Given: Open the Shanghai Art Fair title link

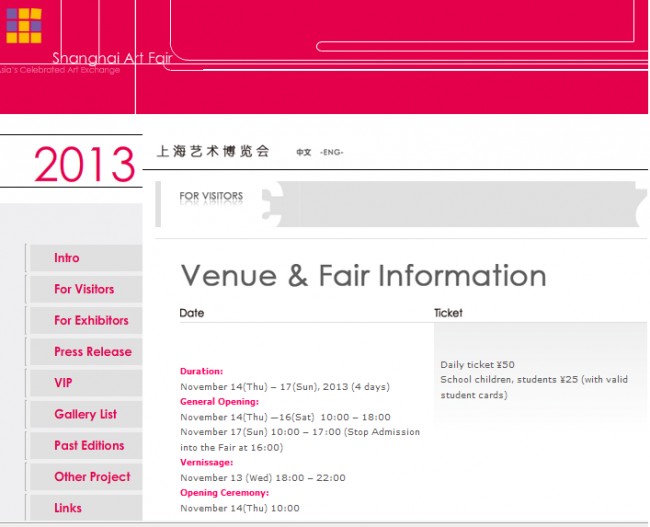Looking at the screenshot, I should pyautogui.click(x=112, y=58).
